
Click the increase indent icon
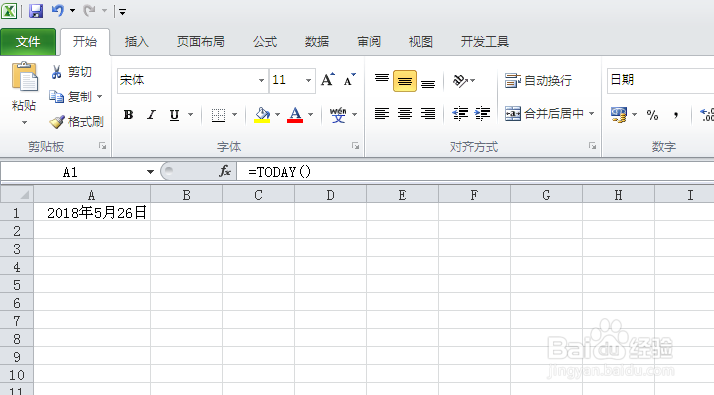[x=482, y=113]
